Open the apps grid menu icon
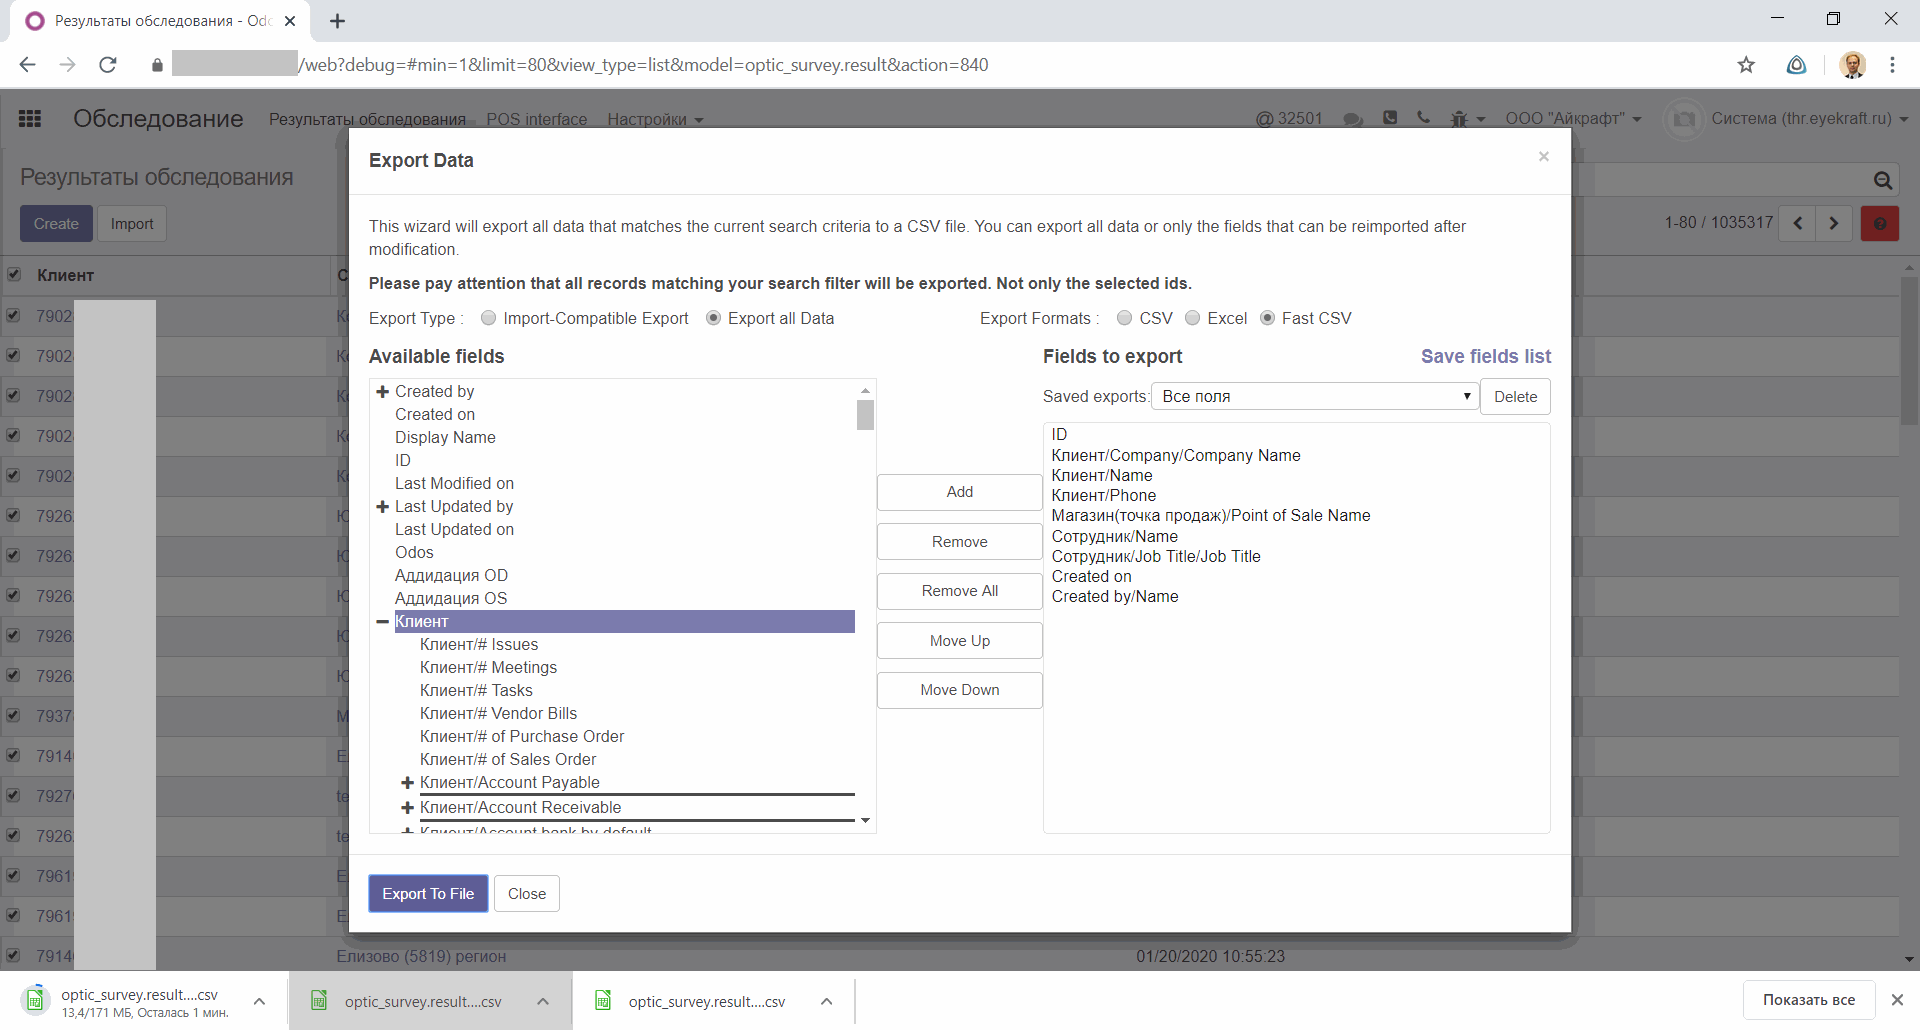The width and height of the screenshot is (1920, 1030). (x=30, y=119)
